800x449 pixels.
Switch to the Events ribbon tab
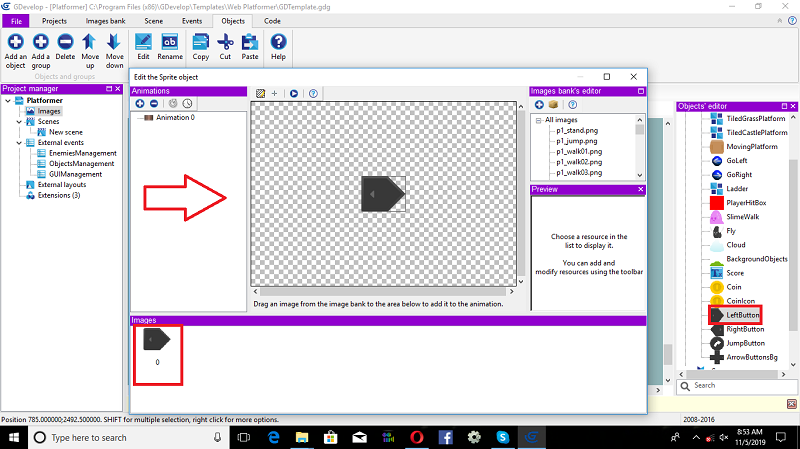(192, 21)
